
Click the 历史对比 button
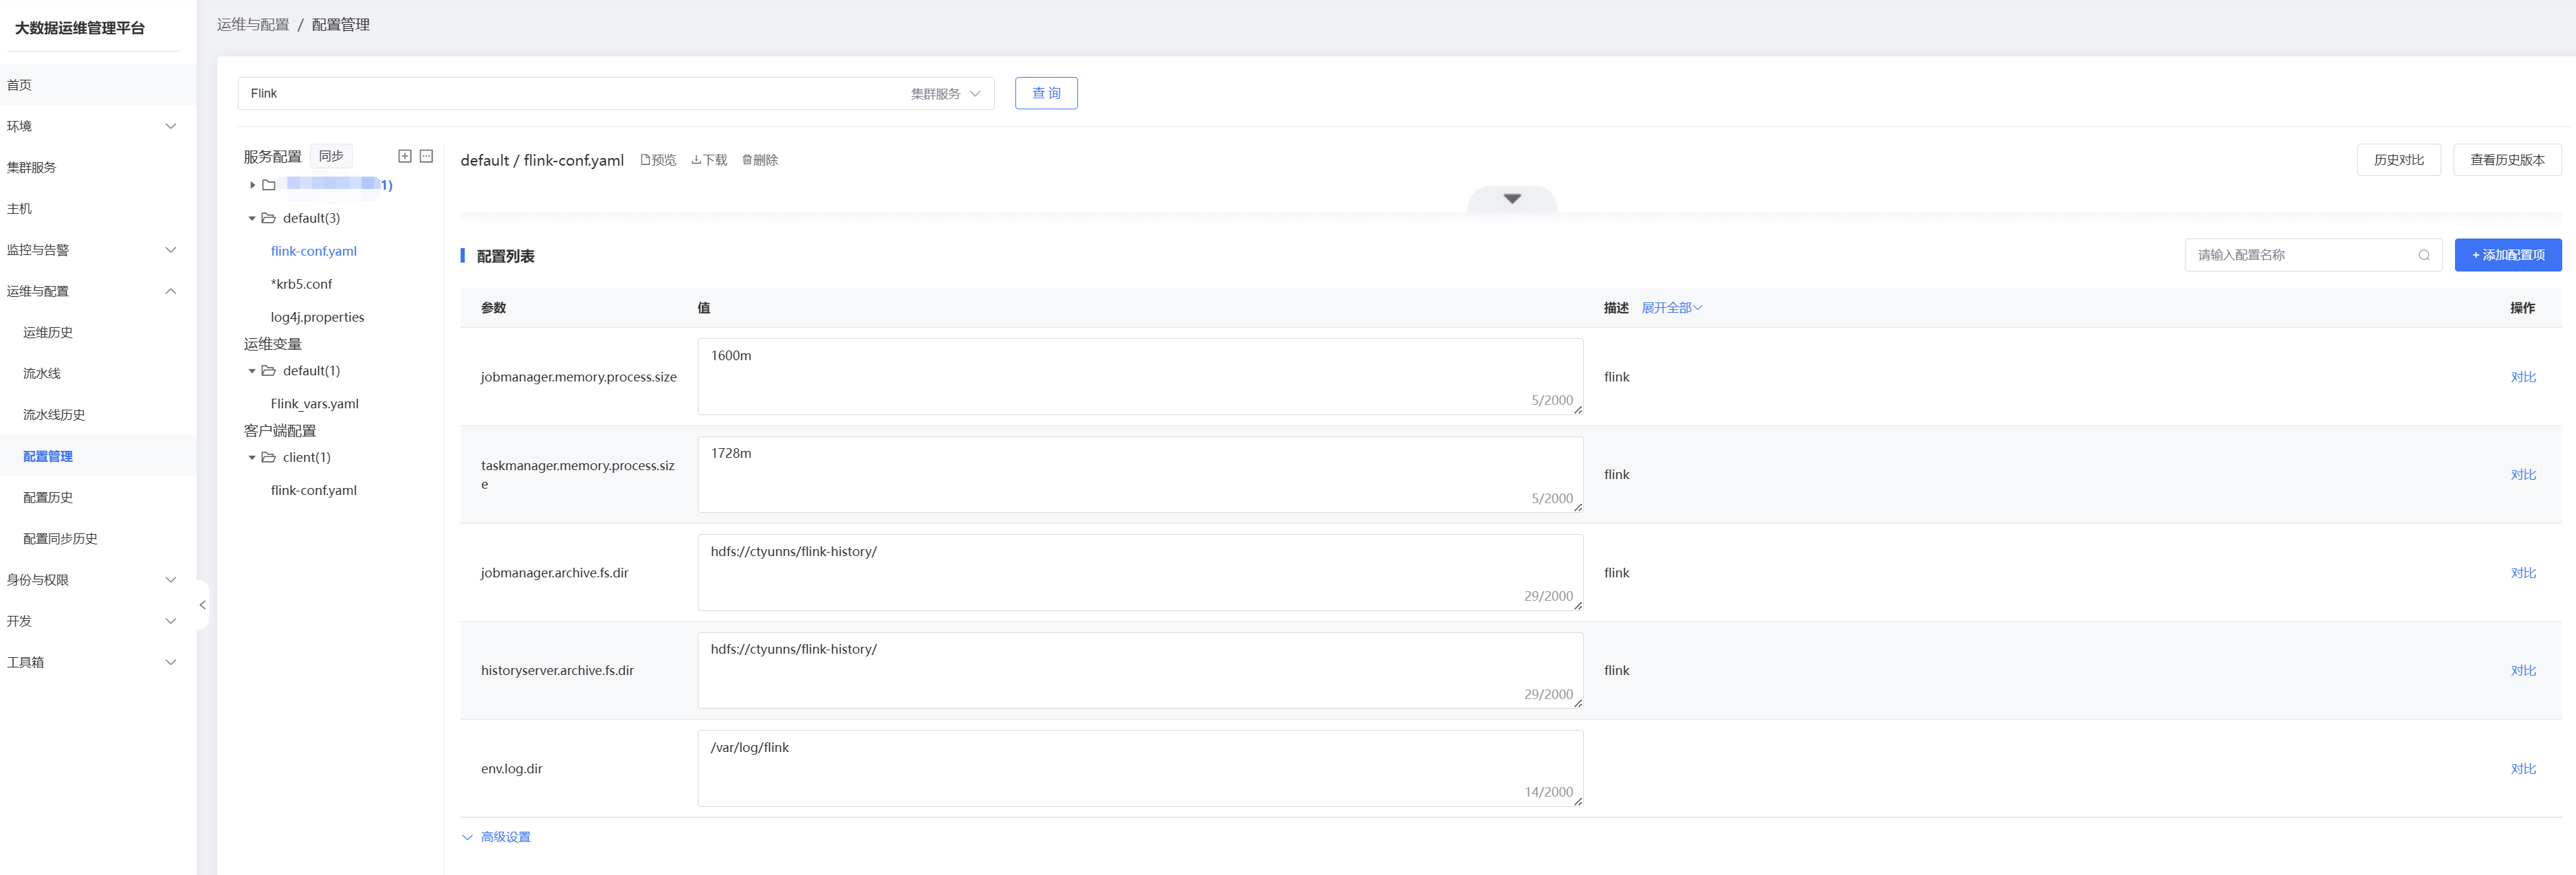(2398, 160)
